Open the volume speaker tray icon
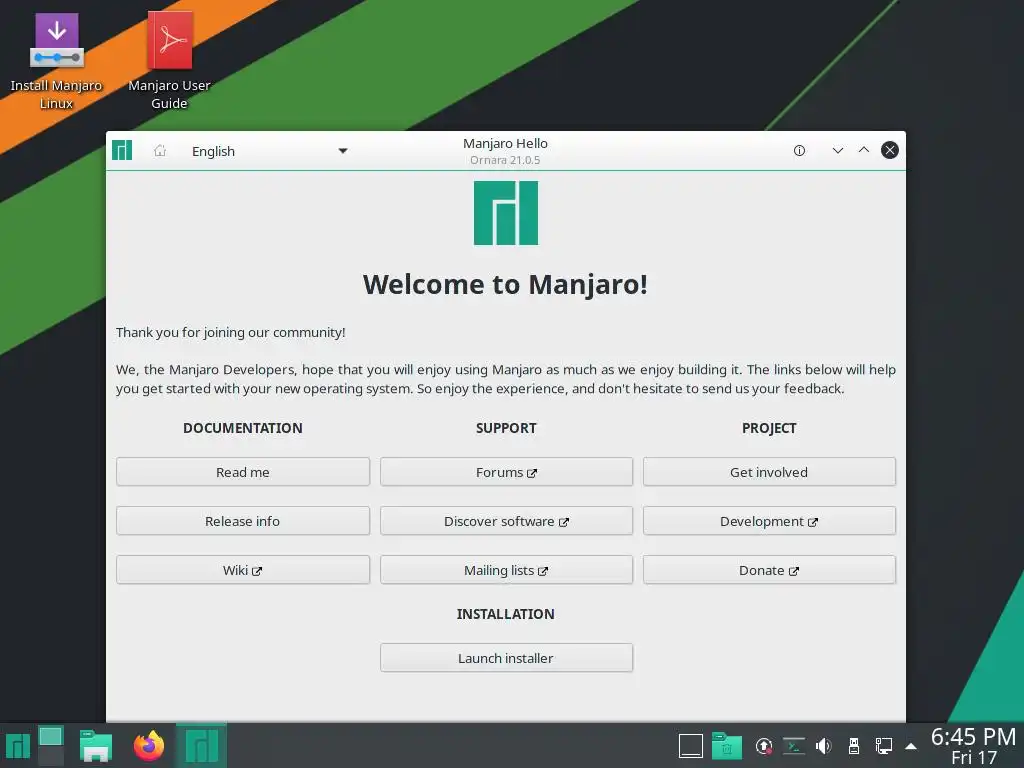 (824, 746)
